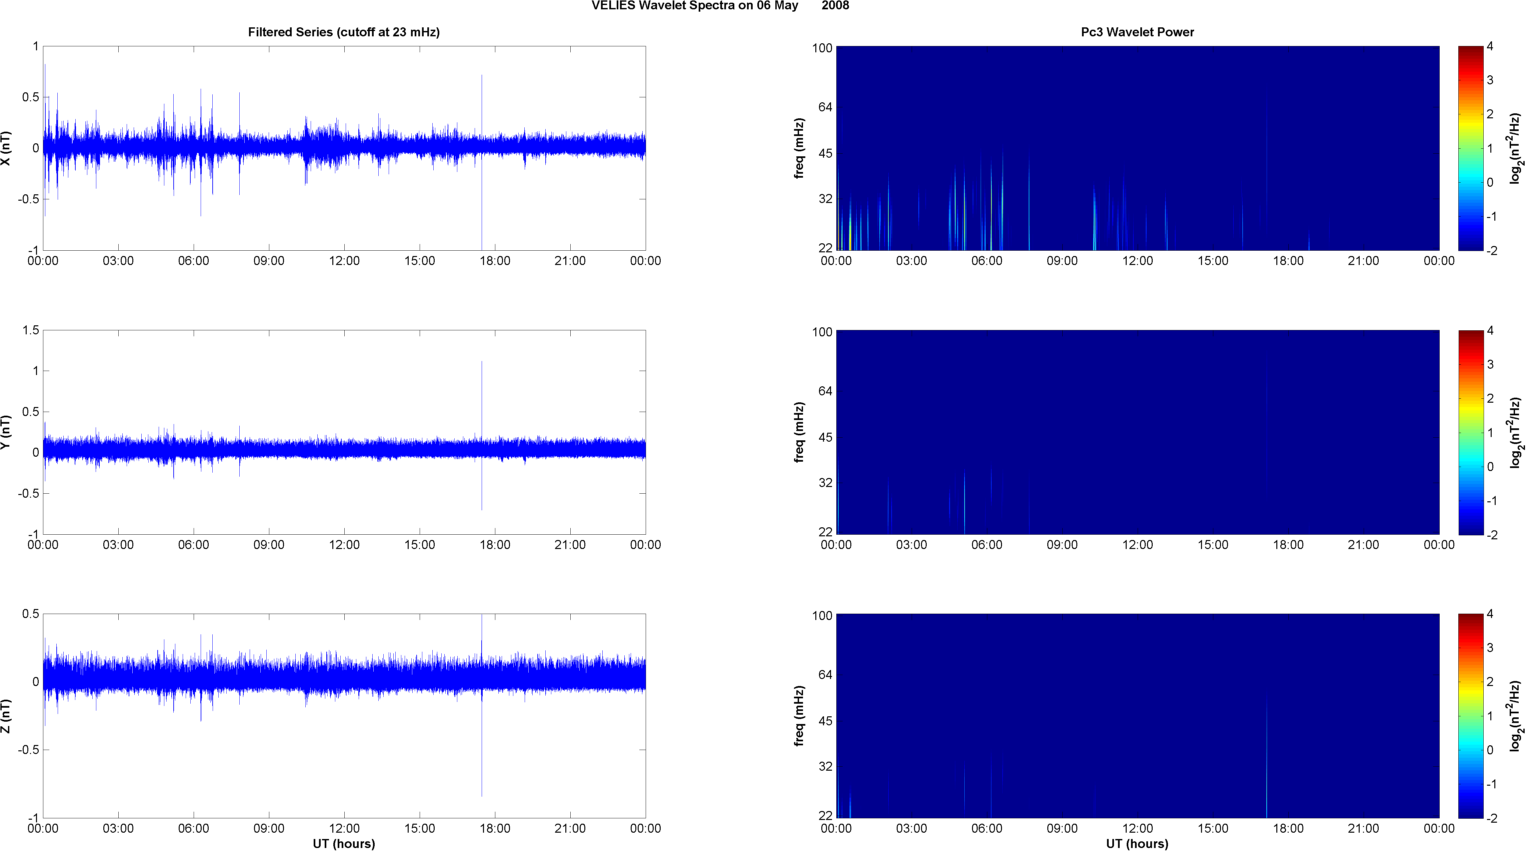The width and height of the screenshot is (1526, 851).
Task: Click the X component wavelet spectrogram
Action: pos(1137,148)
